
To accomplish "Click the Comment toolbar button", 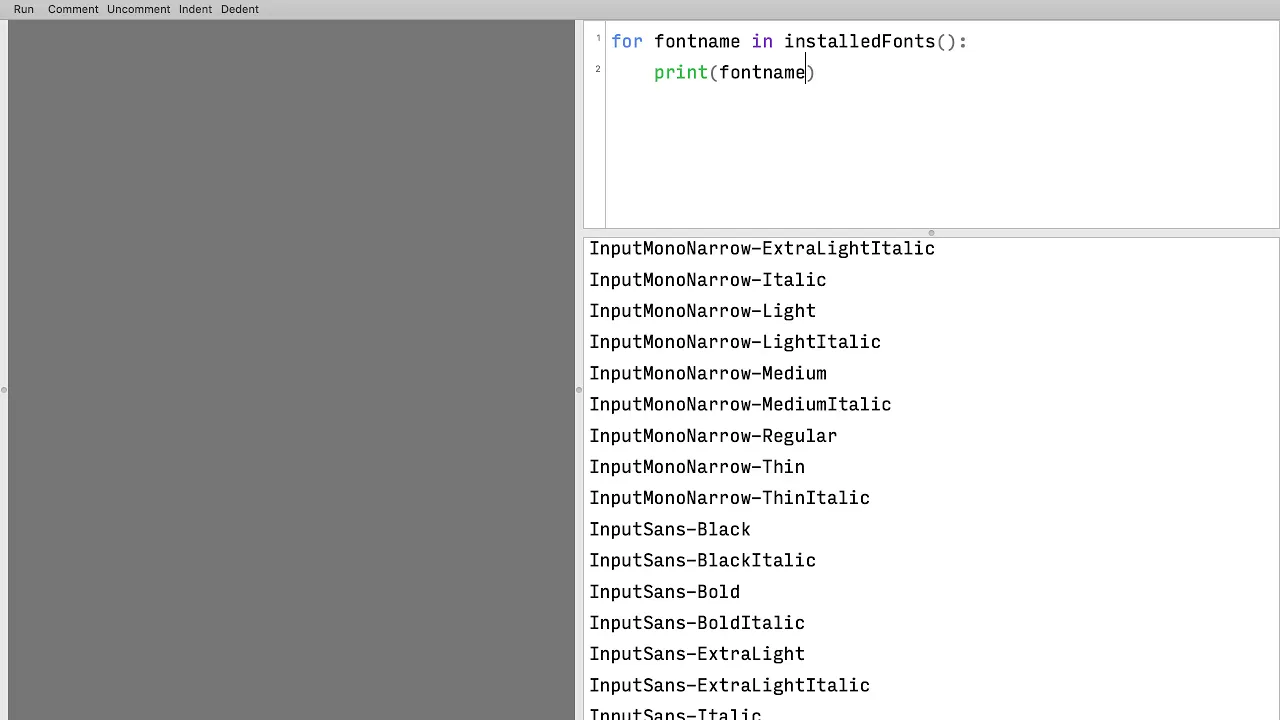I will click(73, 9).
